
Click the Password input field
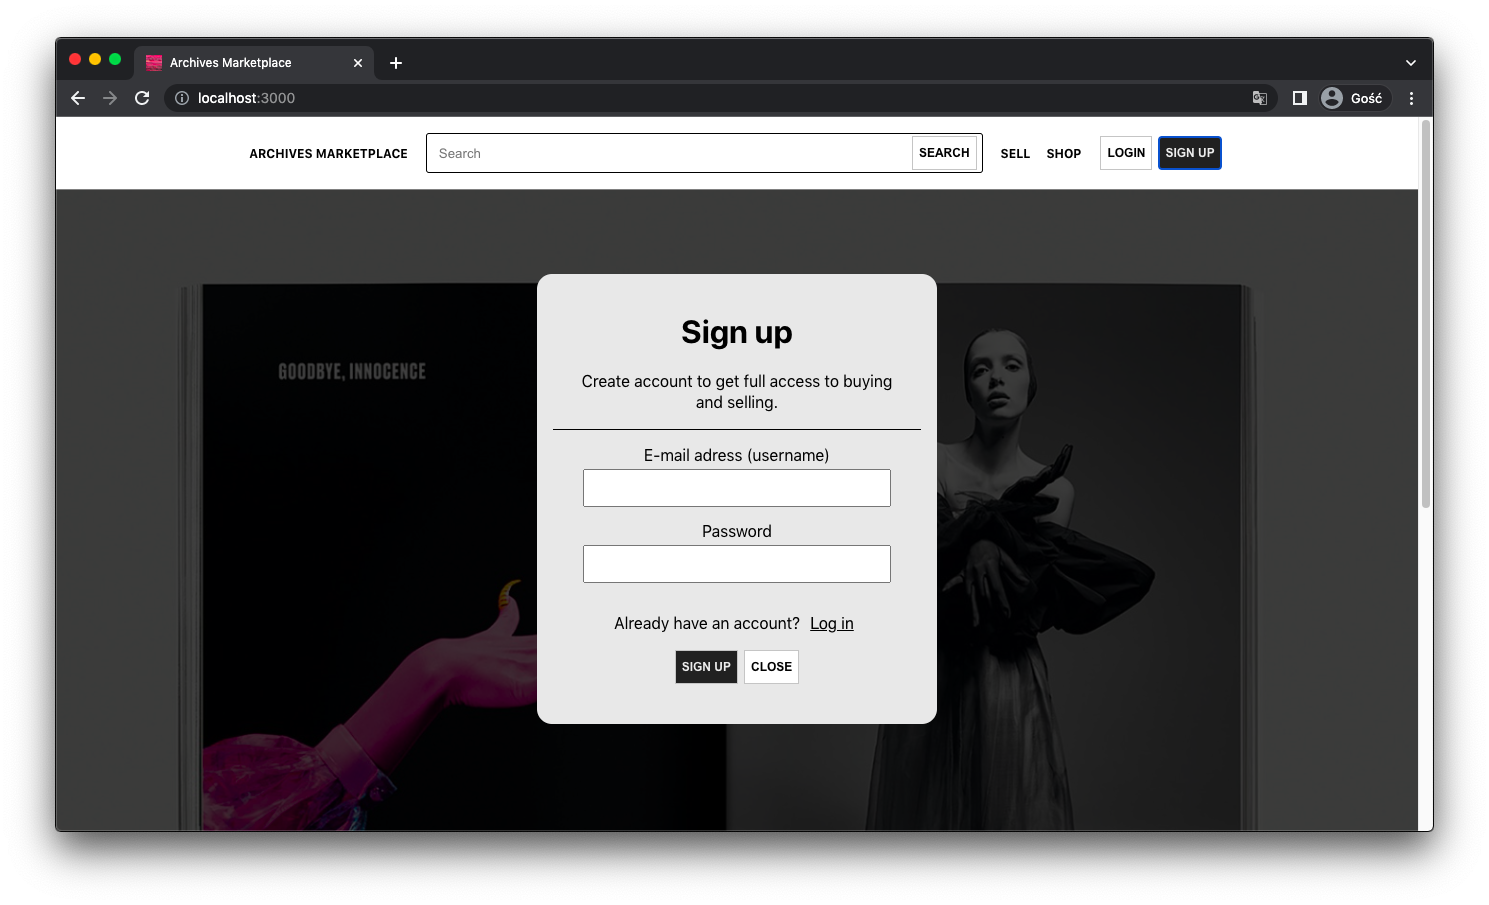click(x=736, y=563)
